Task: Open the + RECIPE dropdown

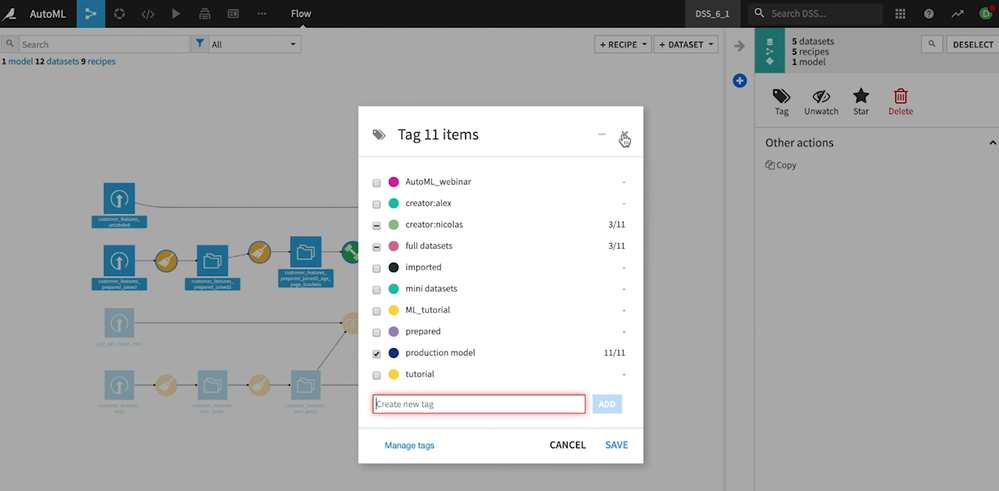Action: click(623, 45)
